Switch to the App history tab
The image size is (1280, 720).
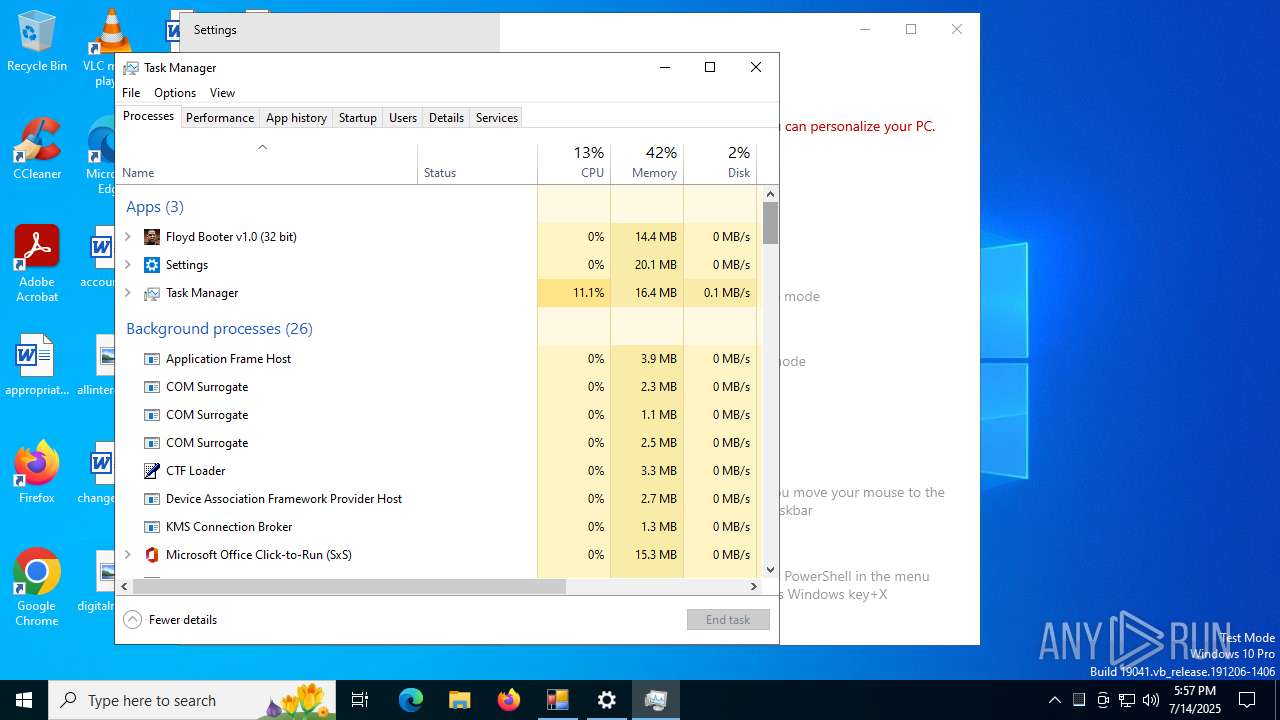point(296,118)
